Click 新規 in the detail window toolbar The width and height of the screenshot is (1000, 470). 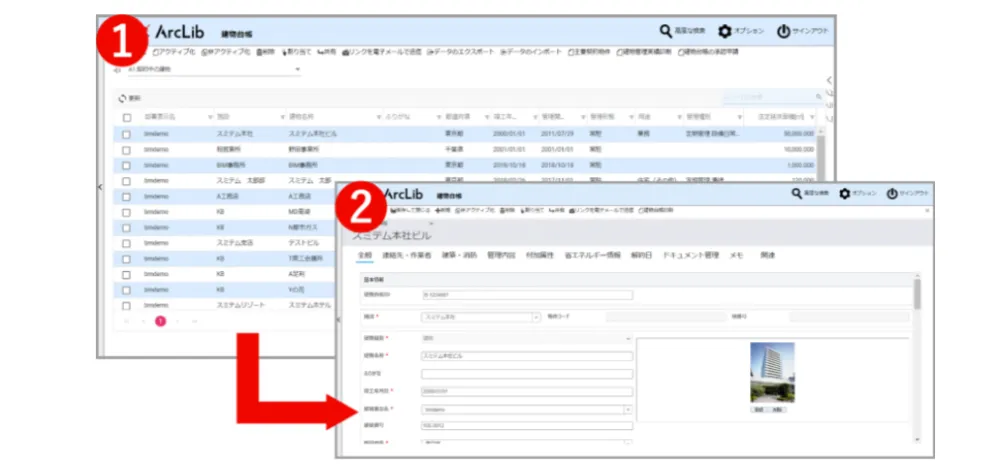click(x=443, y=210)
